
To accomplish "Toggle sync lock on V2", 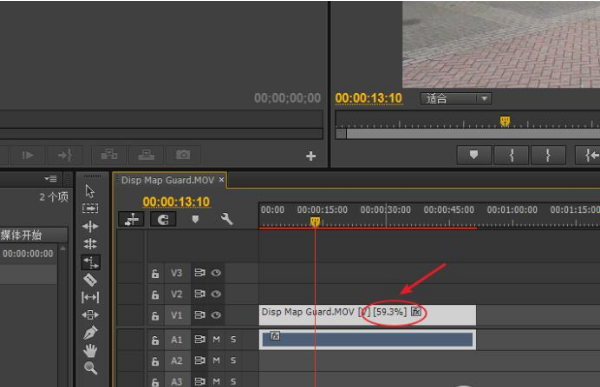I will tap(199, 294).
